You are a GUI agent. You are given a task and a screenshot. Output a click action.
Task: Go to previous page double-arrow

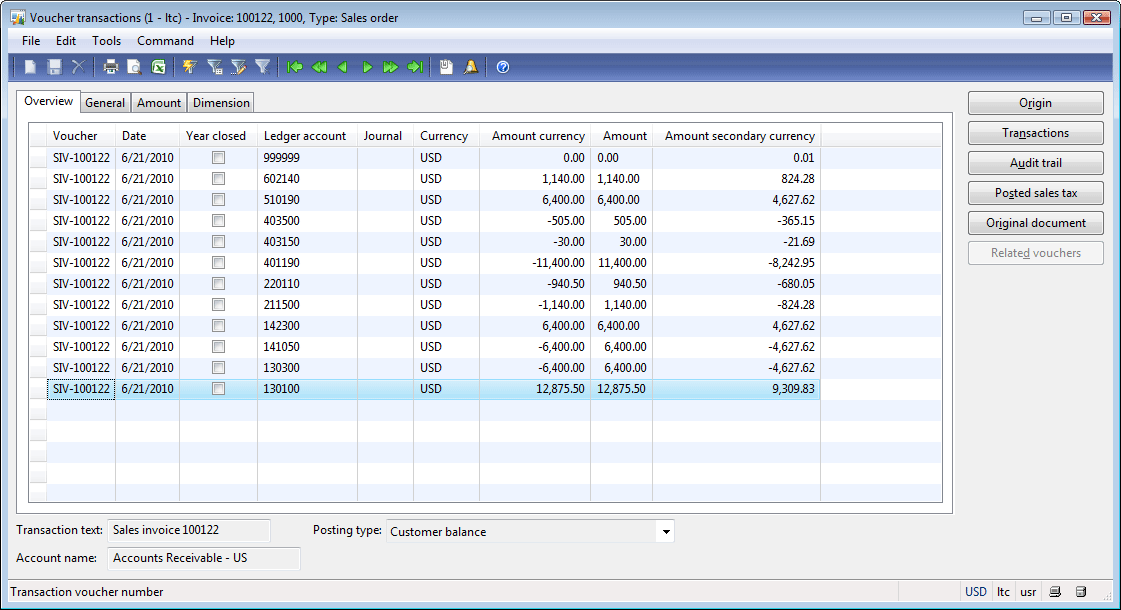point(319,67)
